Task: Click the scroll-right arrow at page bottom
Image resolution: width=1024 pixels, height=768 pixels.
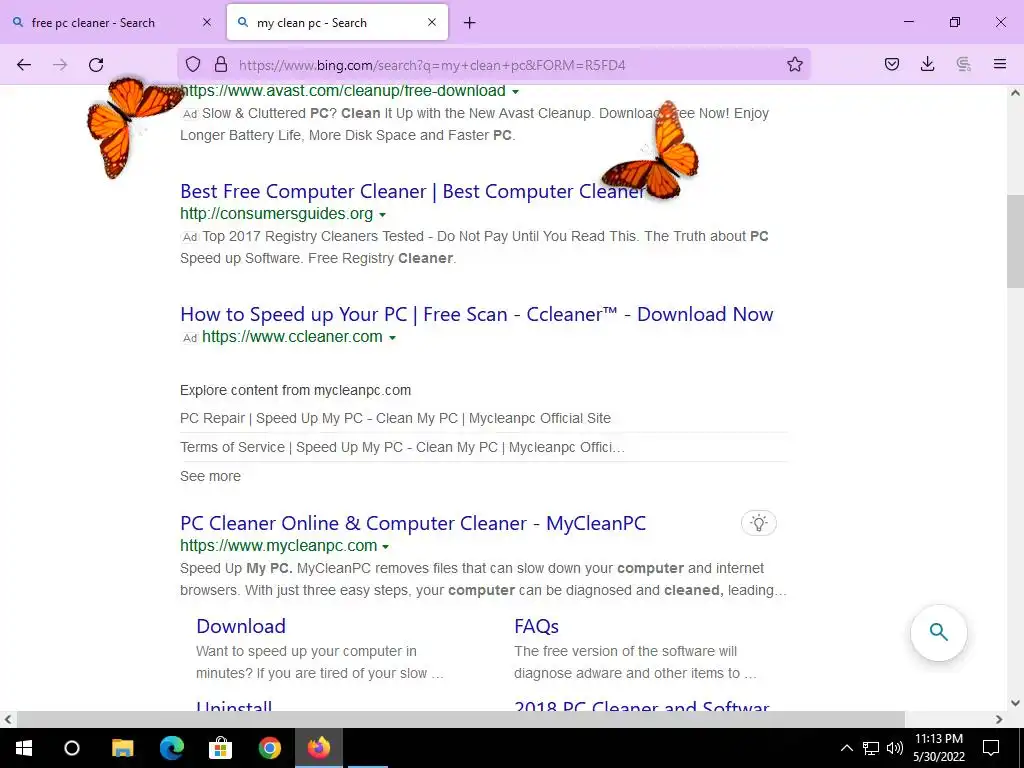Action: 999,719
